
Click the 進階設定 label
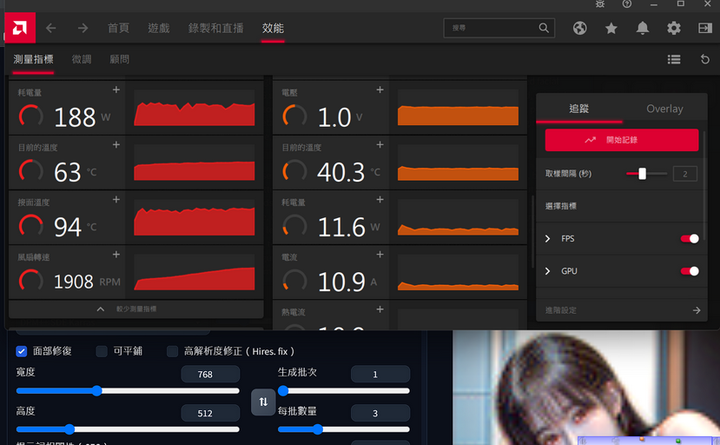pos(561,310)
